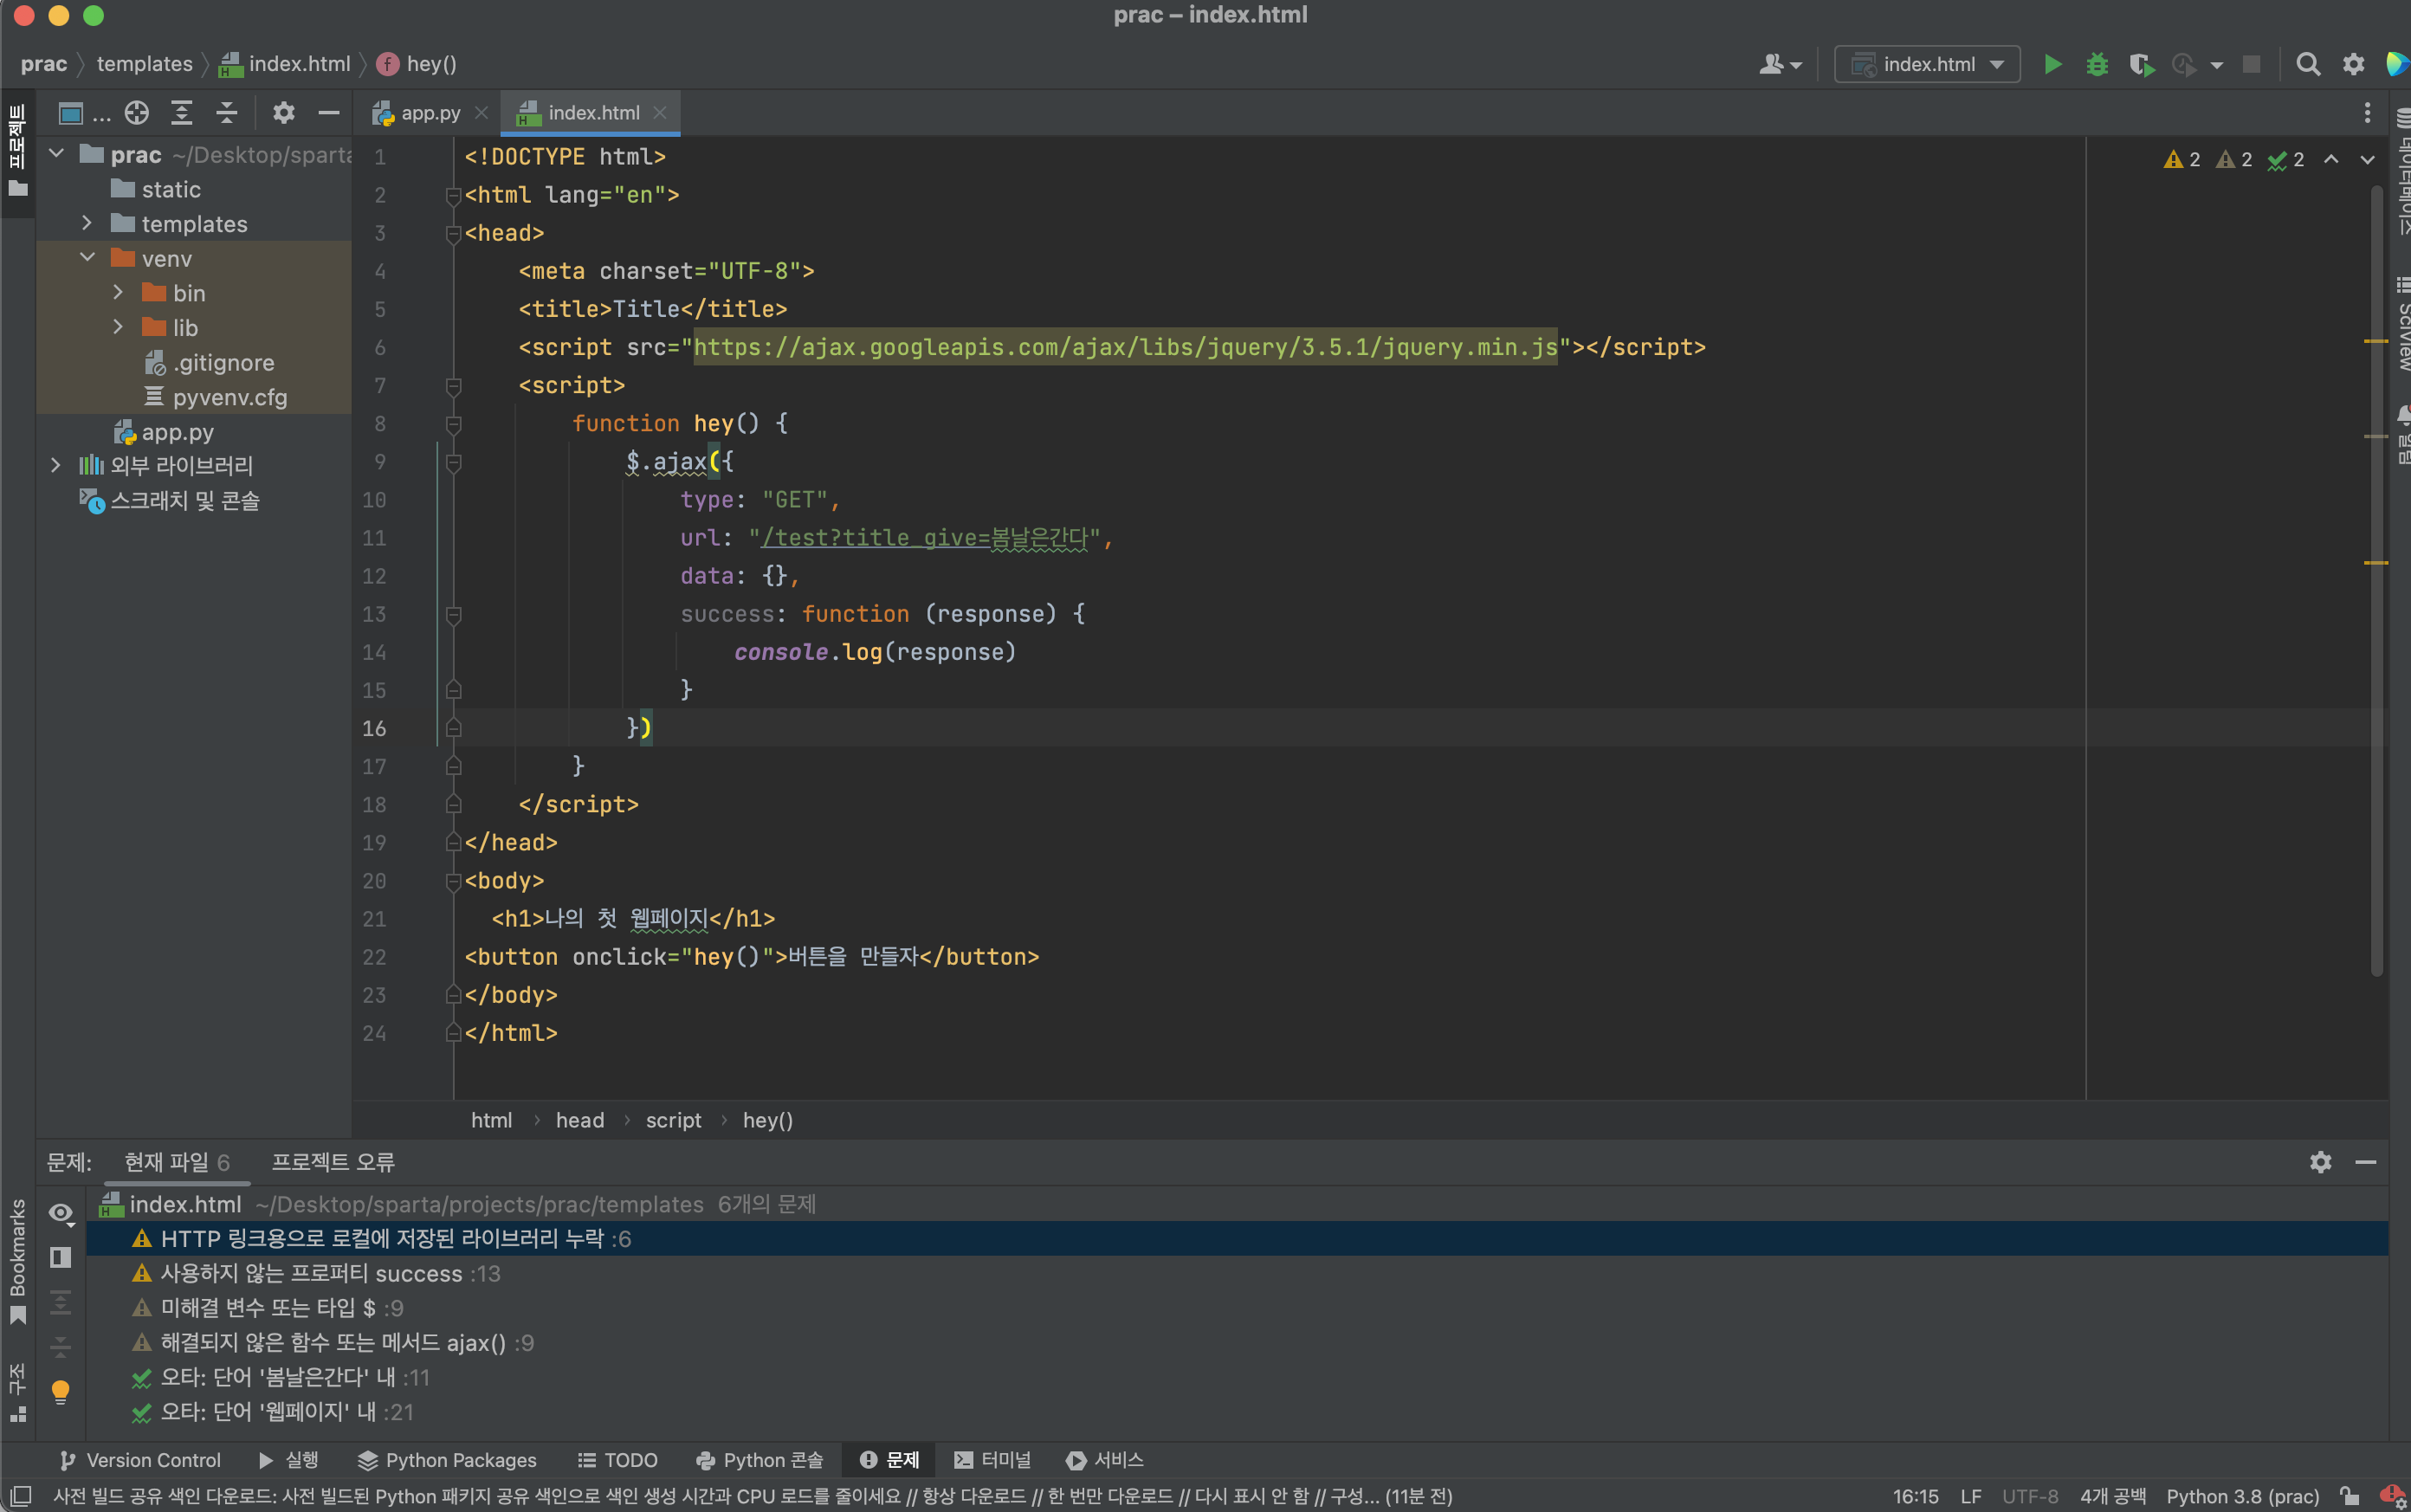Open the Version Control tool tab

tap(140, 1460)
